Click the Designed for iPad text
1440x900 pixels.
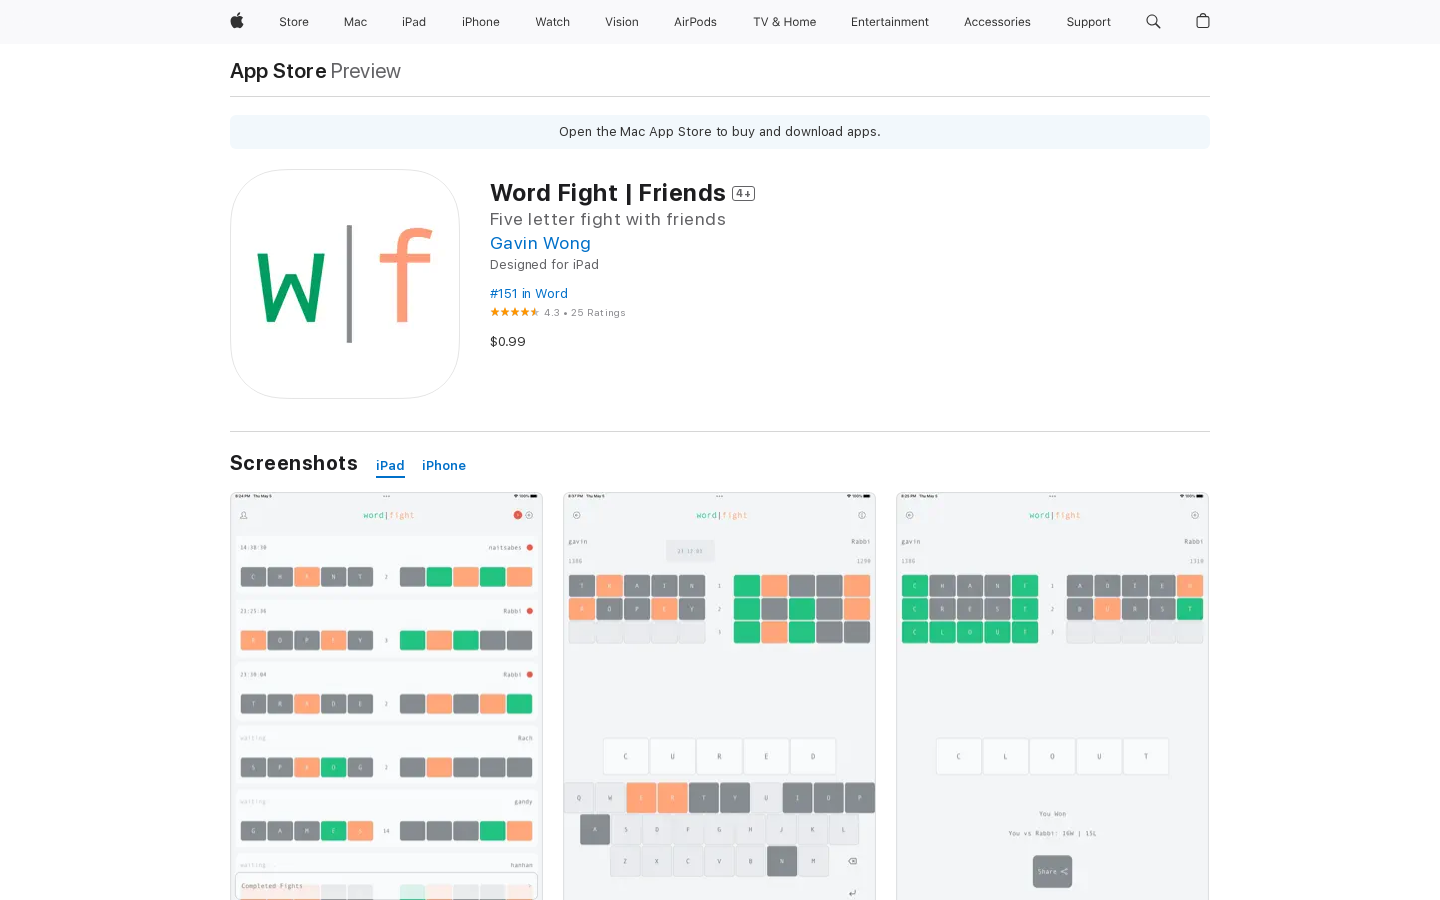click(x=544, y=265)
